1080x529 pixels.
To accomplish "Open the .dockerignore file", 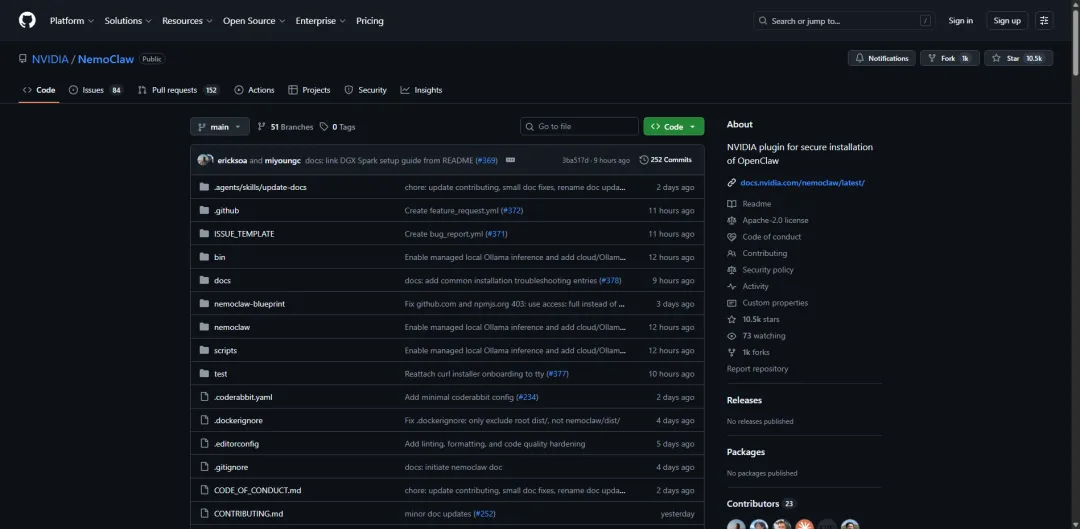I will click(238, 421).
